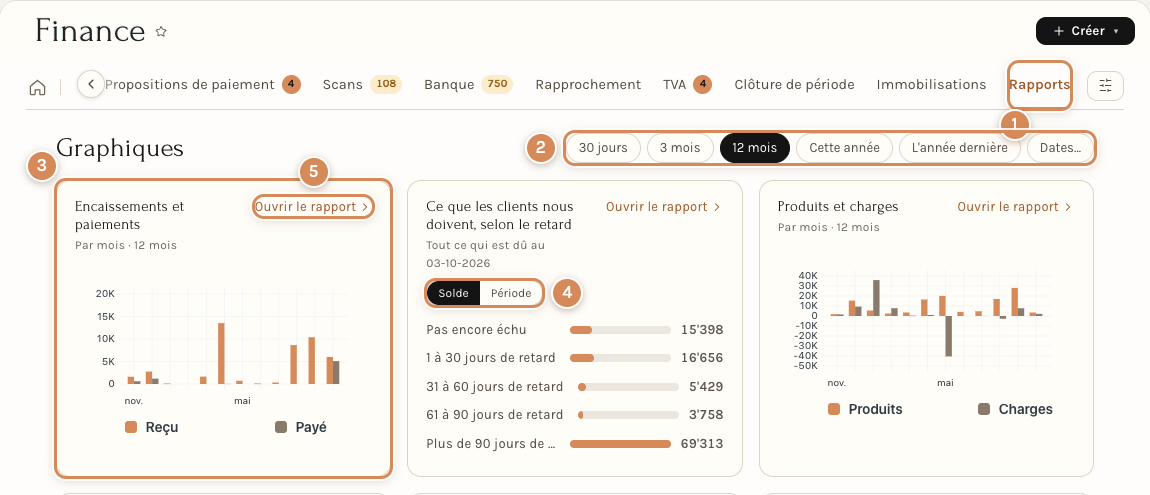The width and height of the screenshot is (1150, 495).
Task: Open the filter settings sliders icon
Action: tap(1105, 85)
